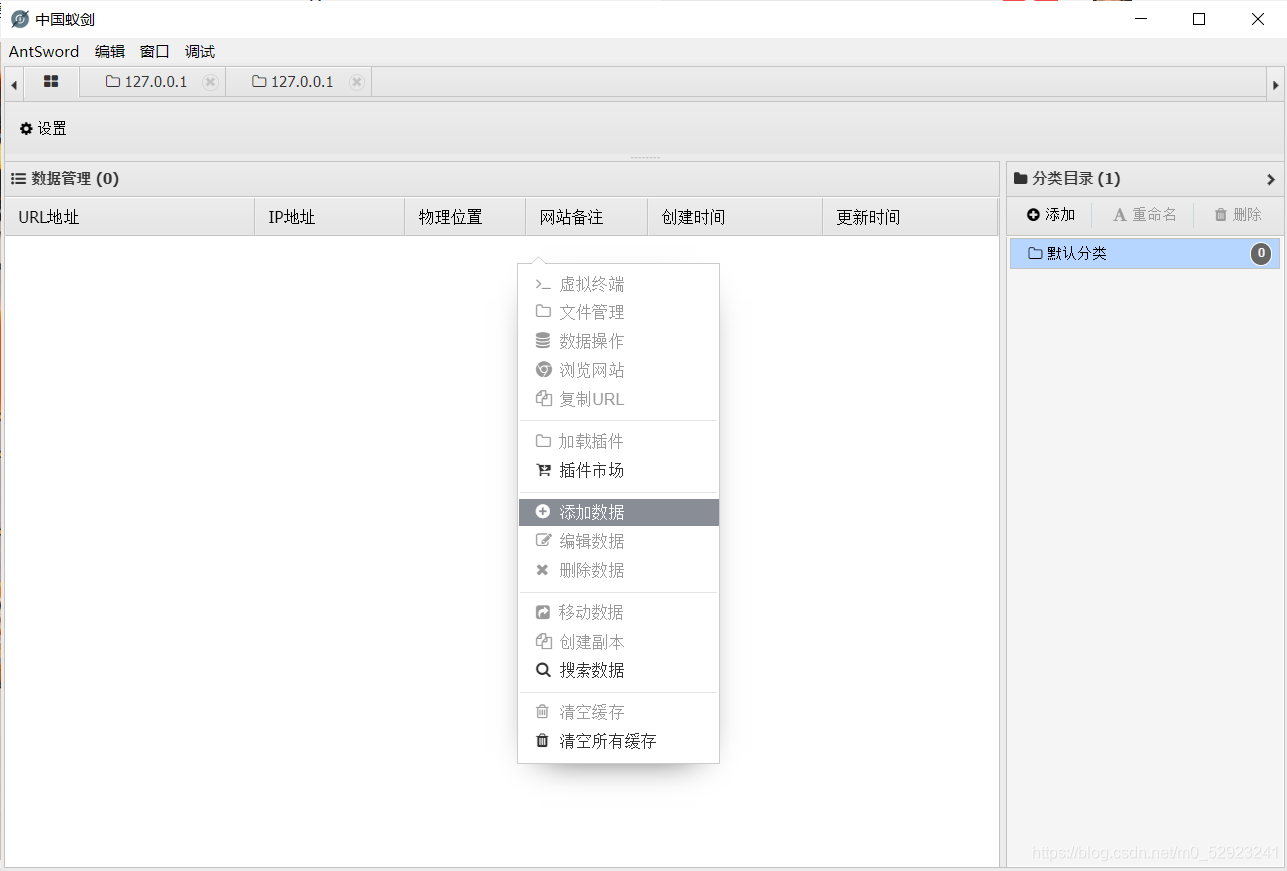The image size is (1287, 871).
Task: Close the second 127.0.0.1 tab
Action: coord(357,82)
